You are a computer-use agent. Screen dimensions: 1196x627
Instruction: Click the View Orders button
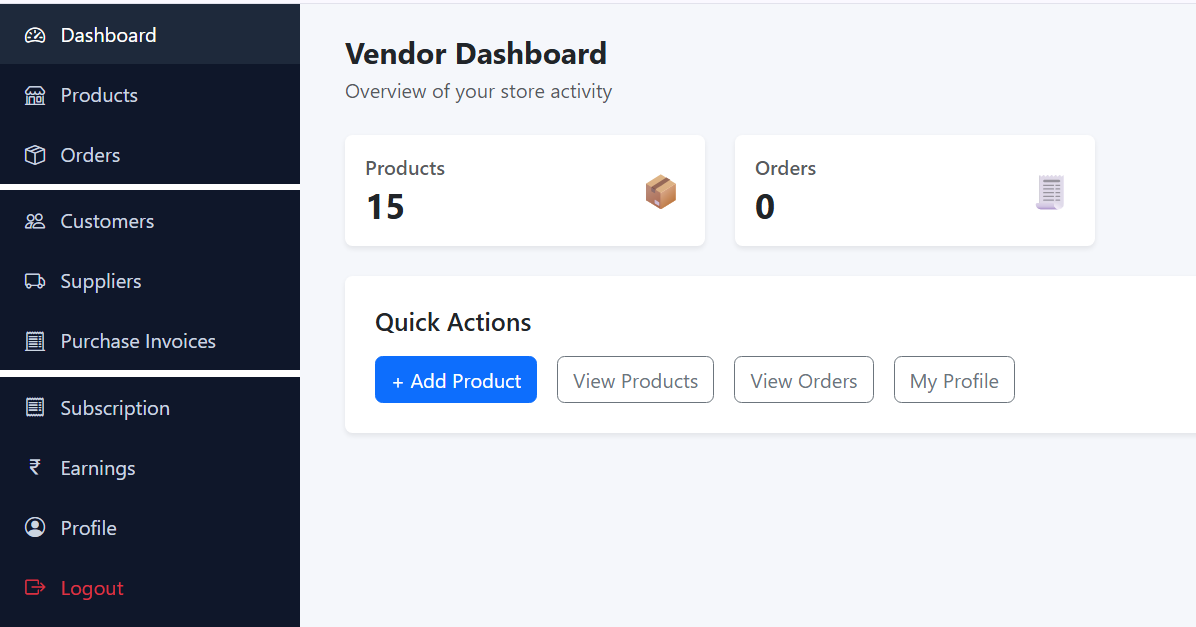point(803,380)
